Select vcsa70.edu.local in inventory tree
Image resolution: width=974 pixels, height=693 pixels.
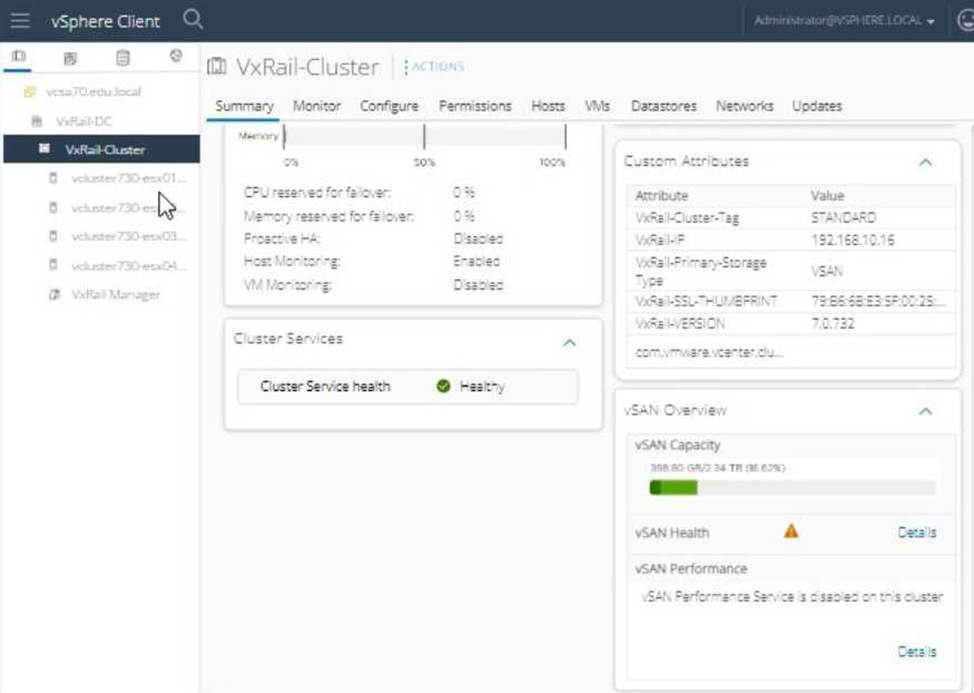click(x=93, y=92)
